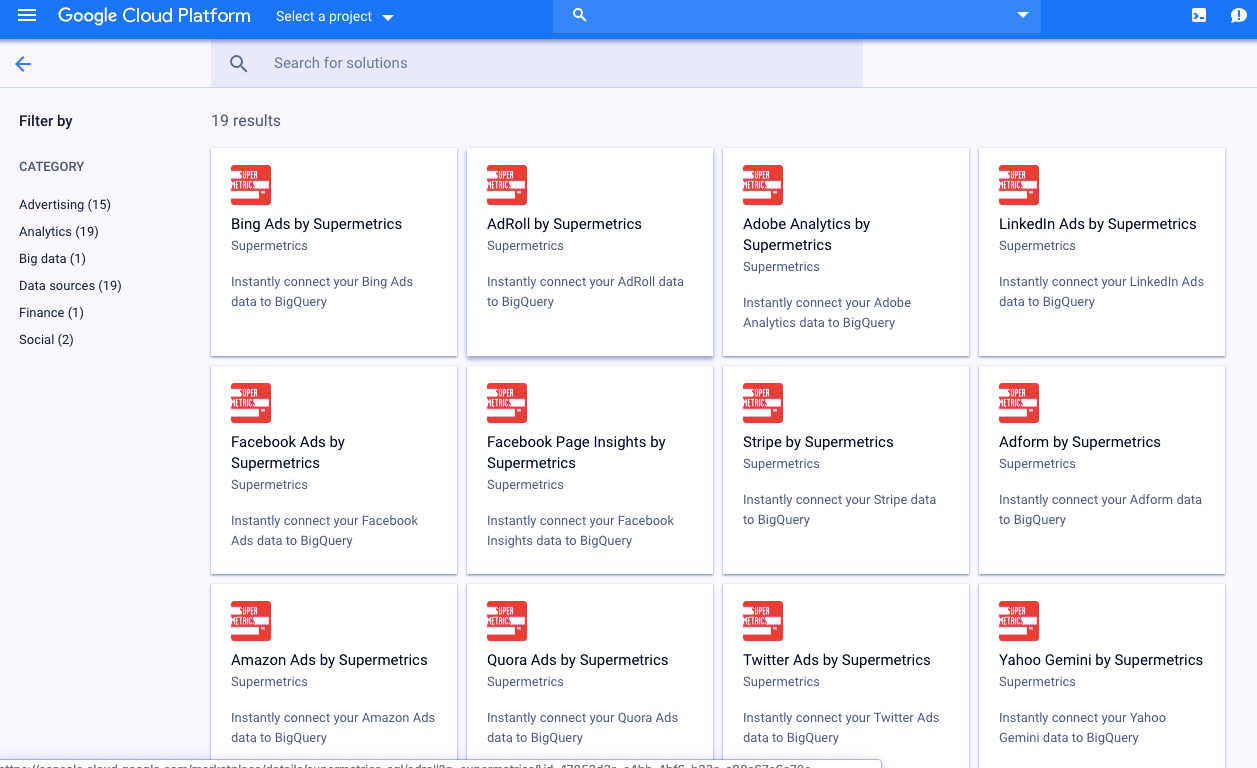1257x768 pixels.
Task: Open Quora Ads by Supermetrics title
Action: click(x=577, y=660)
